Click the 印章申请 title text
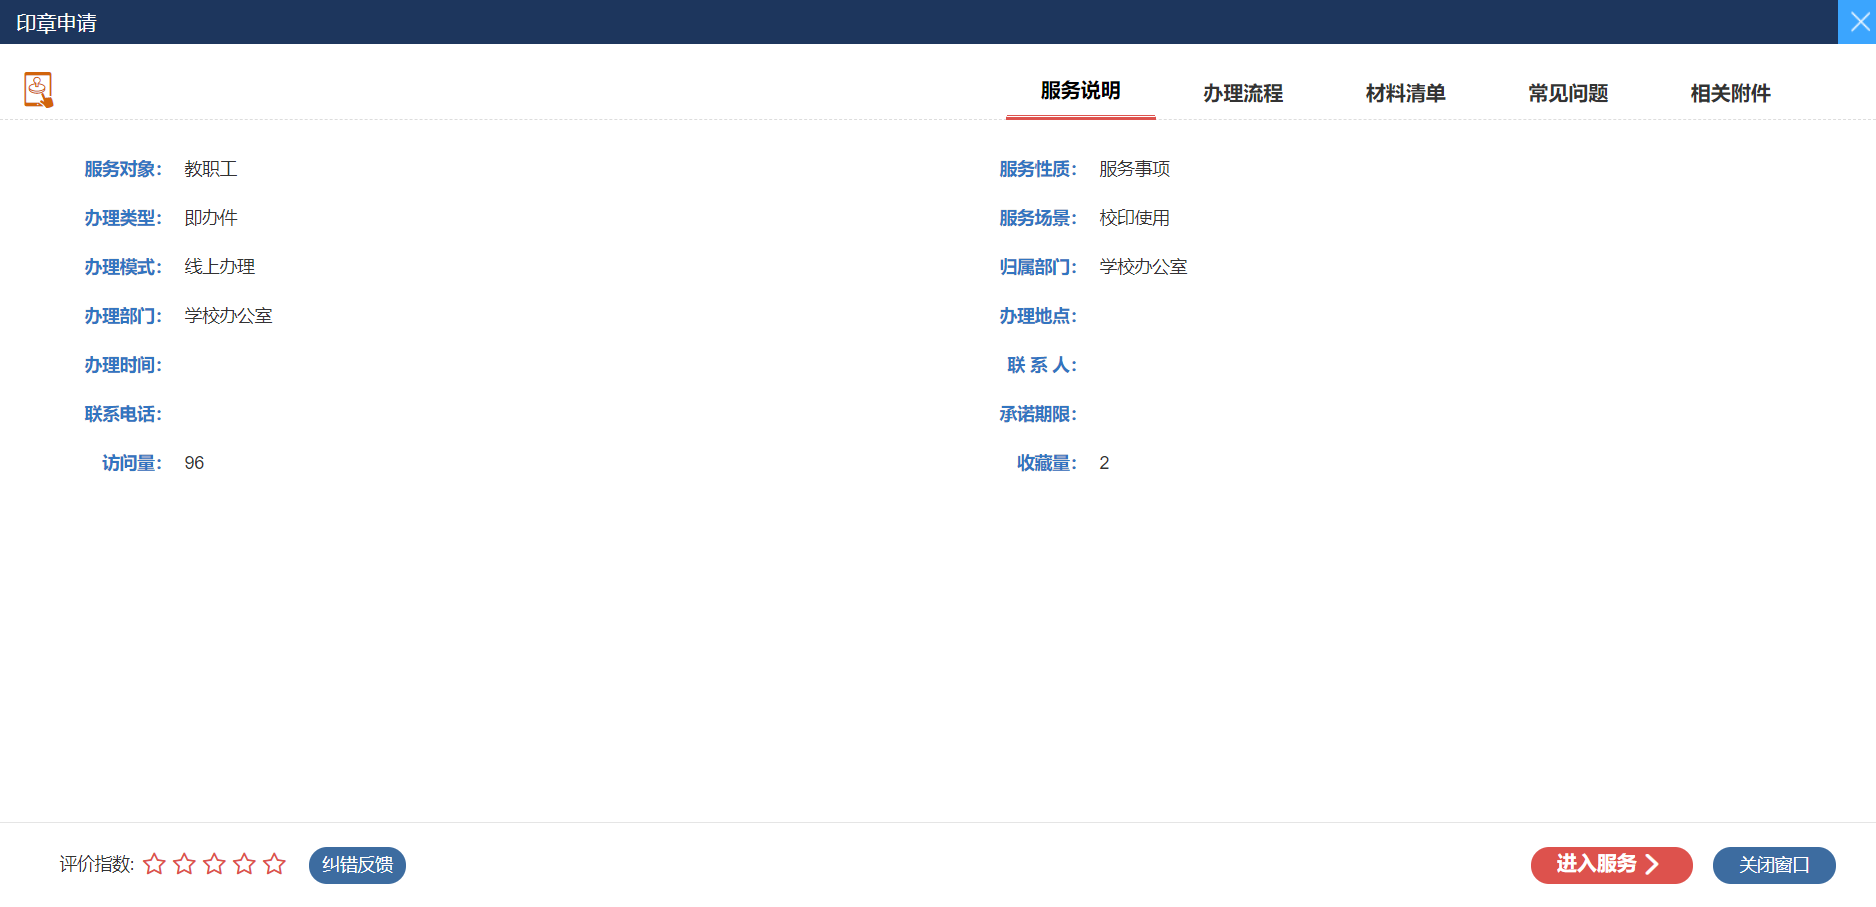Screen dimensions: 1876x907 coord(56,23)
